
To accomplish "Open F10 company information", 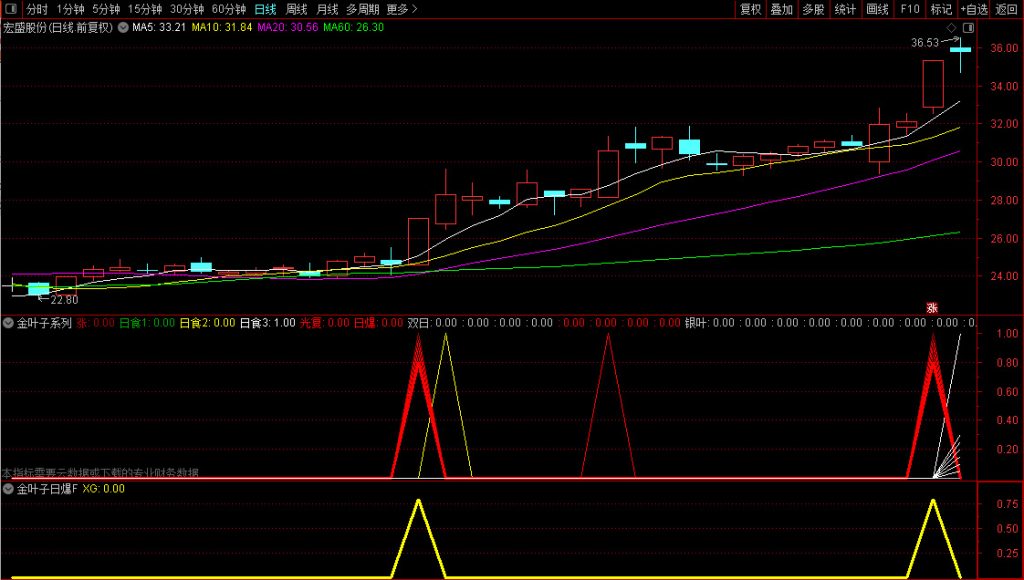I will tap(909, 9).
